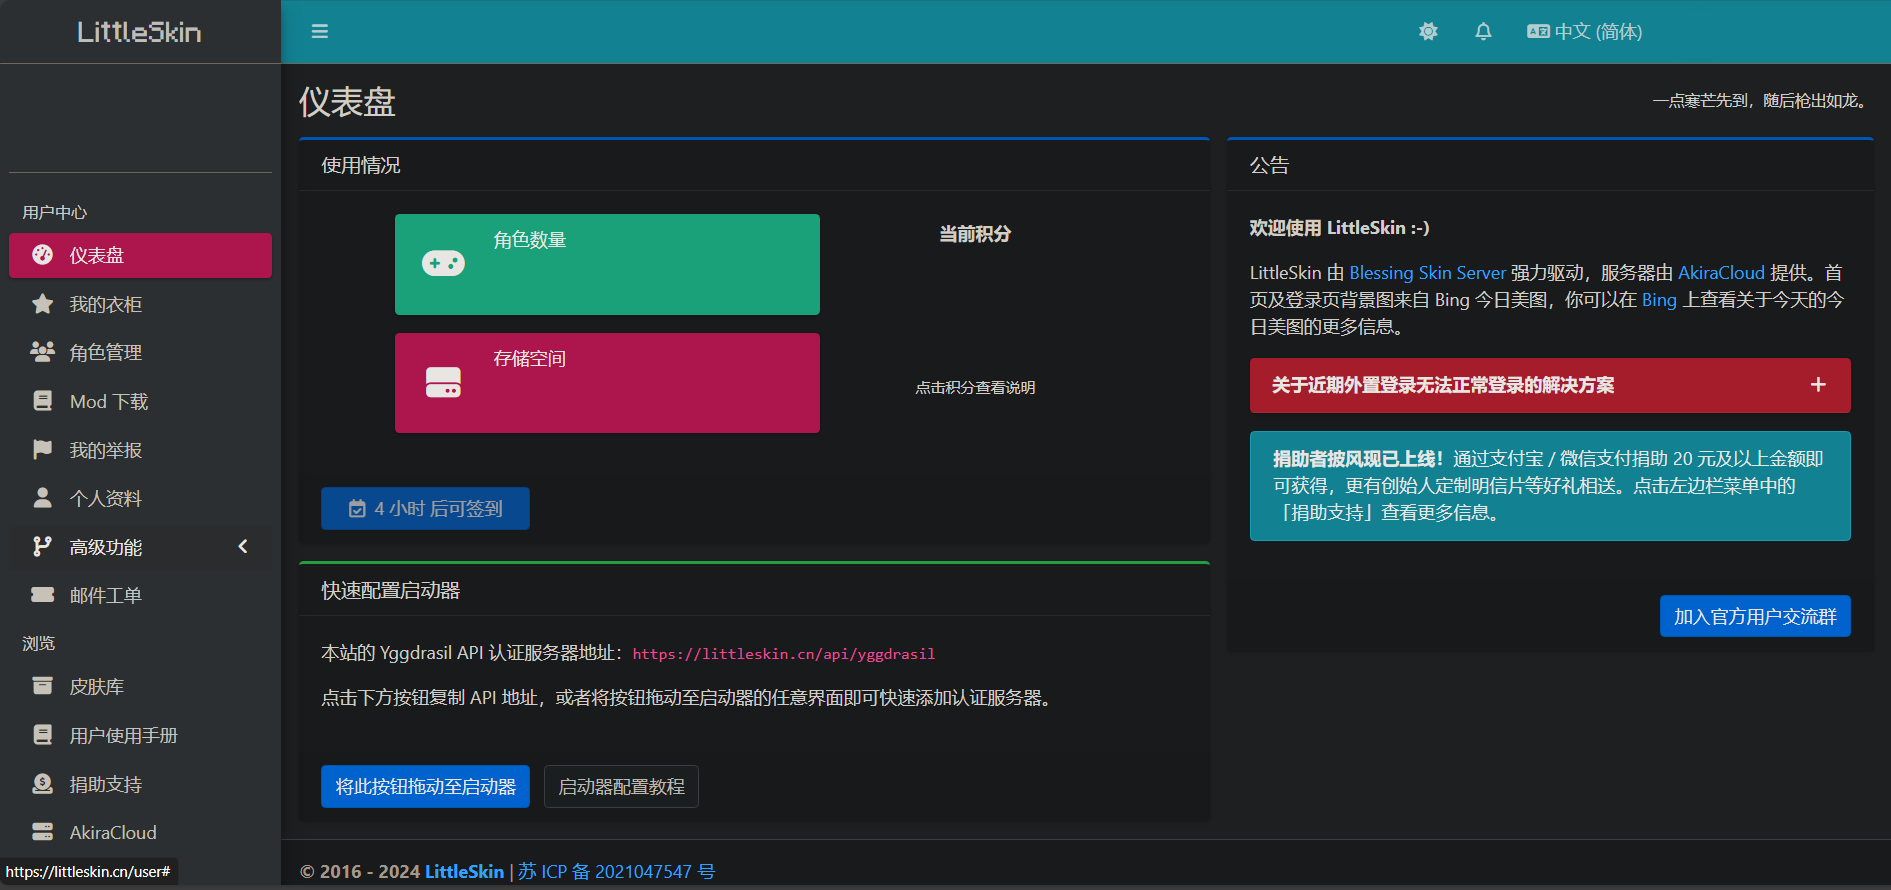The image size is (1891, 890).
Task: Open the 启动器配置教程 button
Action: 621,787
